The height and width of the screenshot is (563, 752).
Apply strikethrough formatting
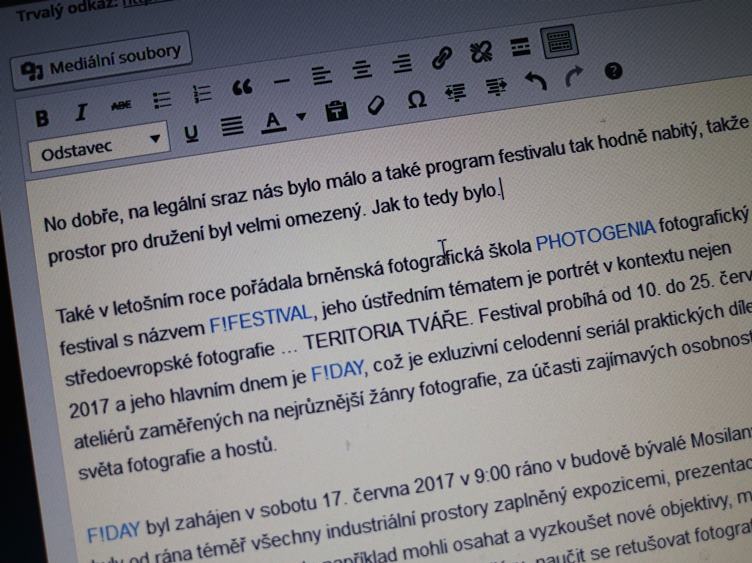click(x=121, y=106)
